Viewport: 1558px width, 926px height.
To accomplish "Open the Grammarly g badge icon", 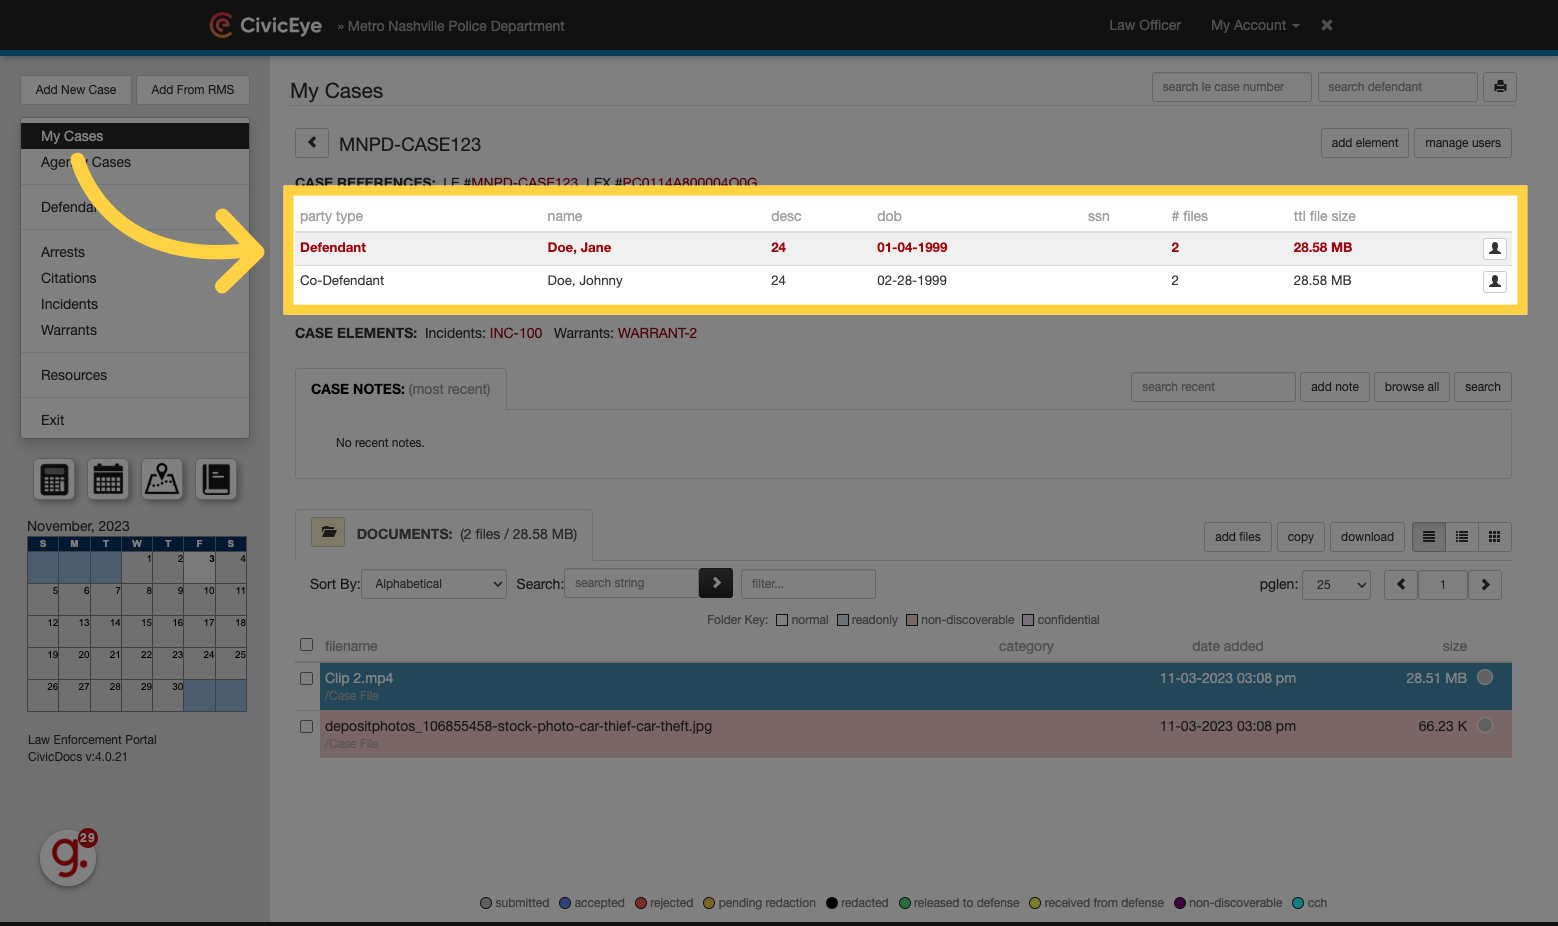I will (x=68, y=857).
